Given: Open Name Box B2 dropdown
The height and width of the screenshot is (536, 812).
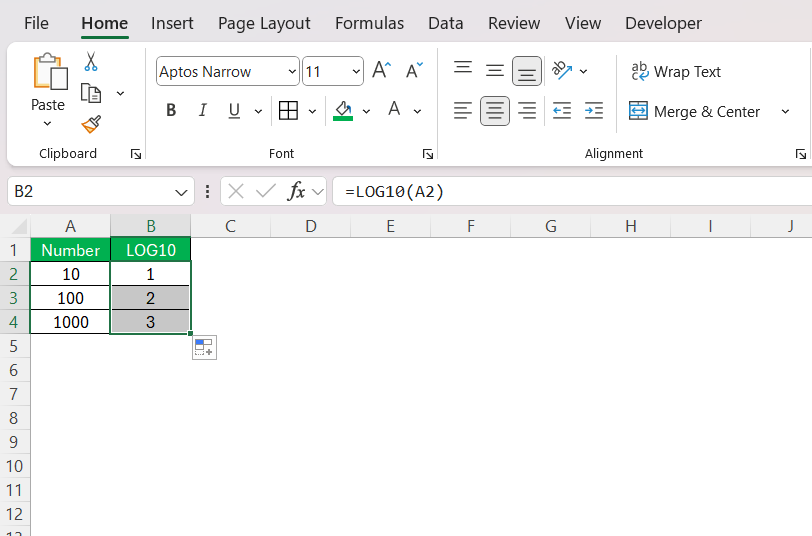Looking at the screenshot, I should 181,193.
